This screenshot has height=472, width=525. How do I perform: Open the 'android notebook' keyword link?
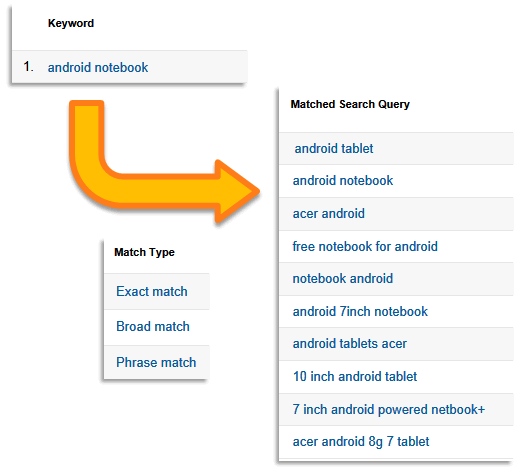coord(98,67)
